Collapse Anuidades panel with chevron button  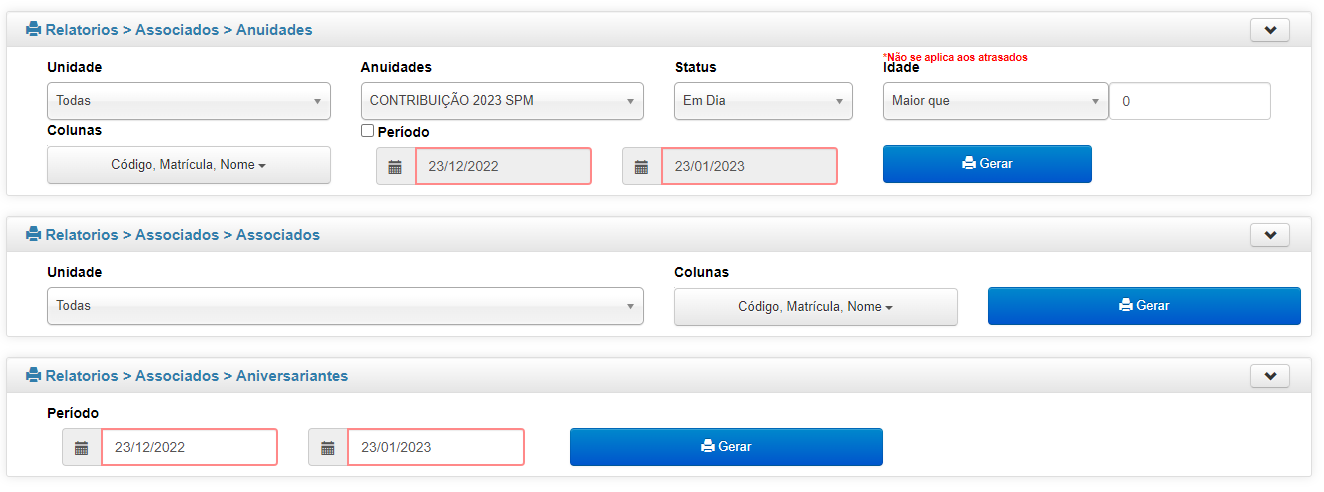[1270, 30]
